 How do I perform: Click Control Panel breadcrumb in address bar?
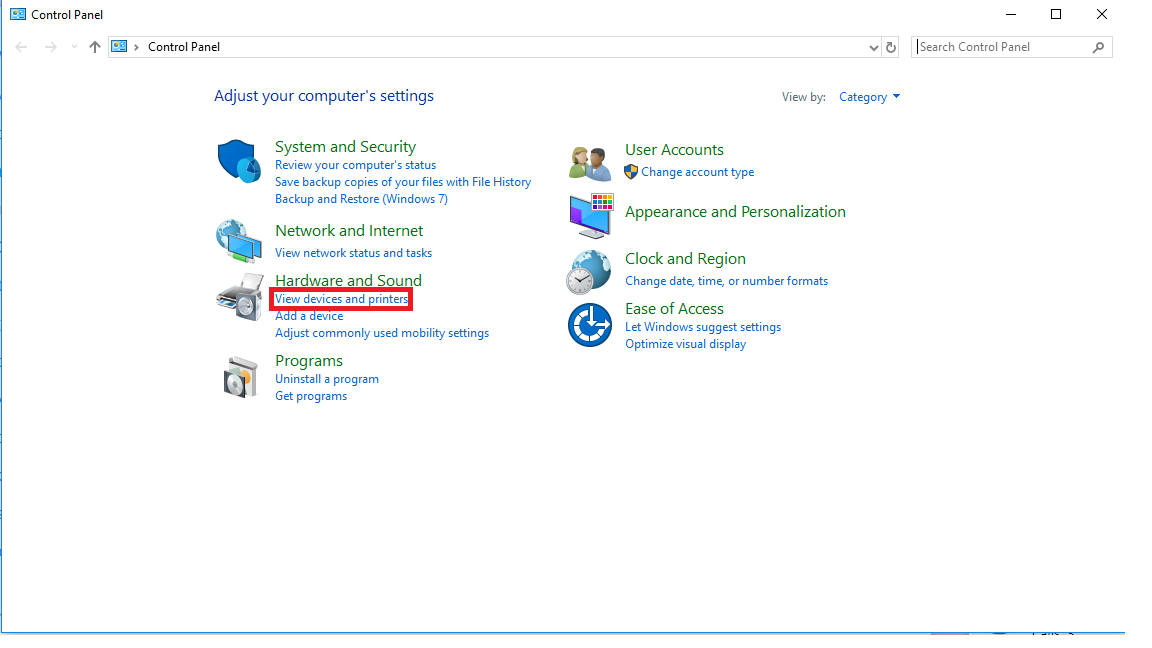(184, 47)
